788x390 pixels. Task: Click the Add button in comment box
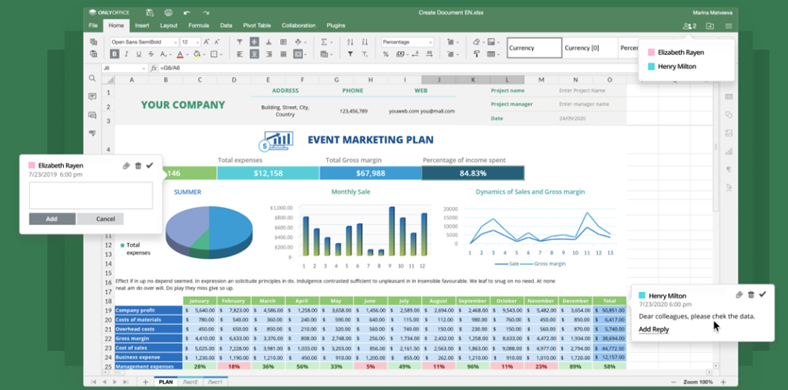52,219
